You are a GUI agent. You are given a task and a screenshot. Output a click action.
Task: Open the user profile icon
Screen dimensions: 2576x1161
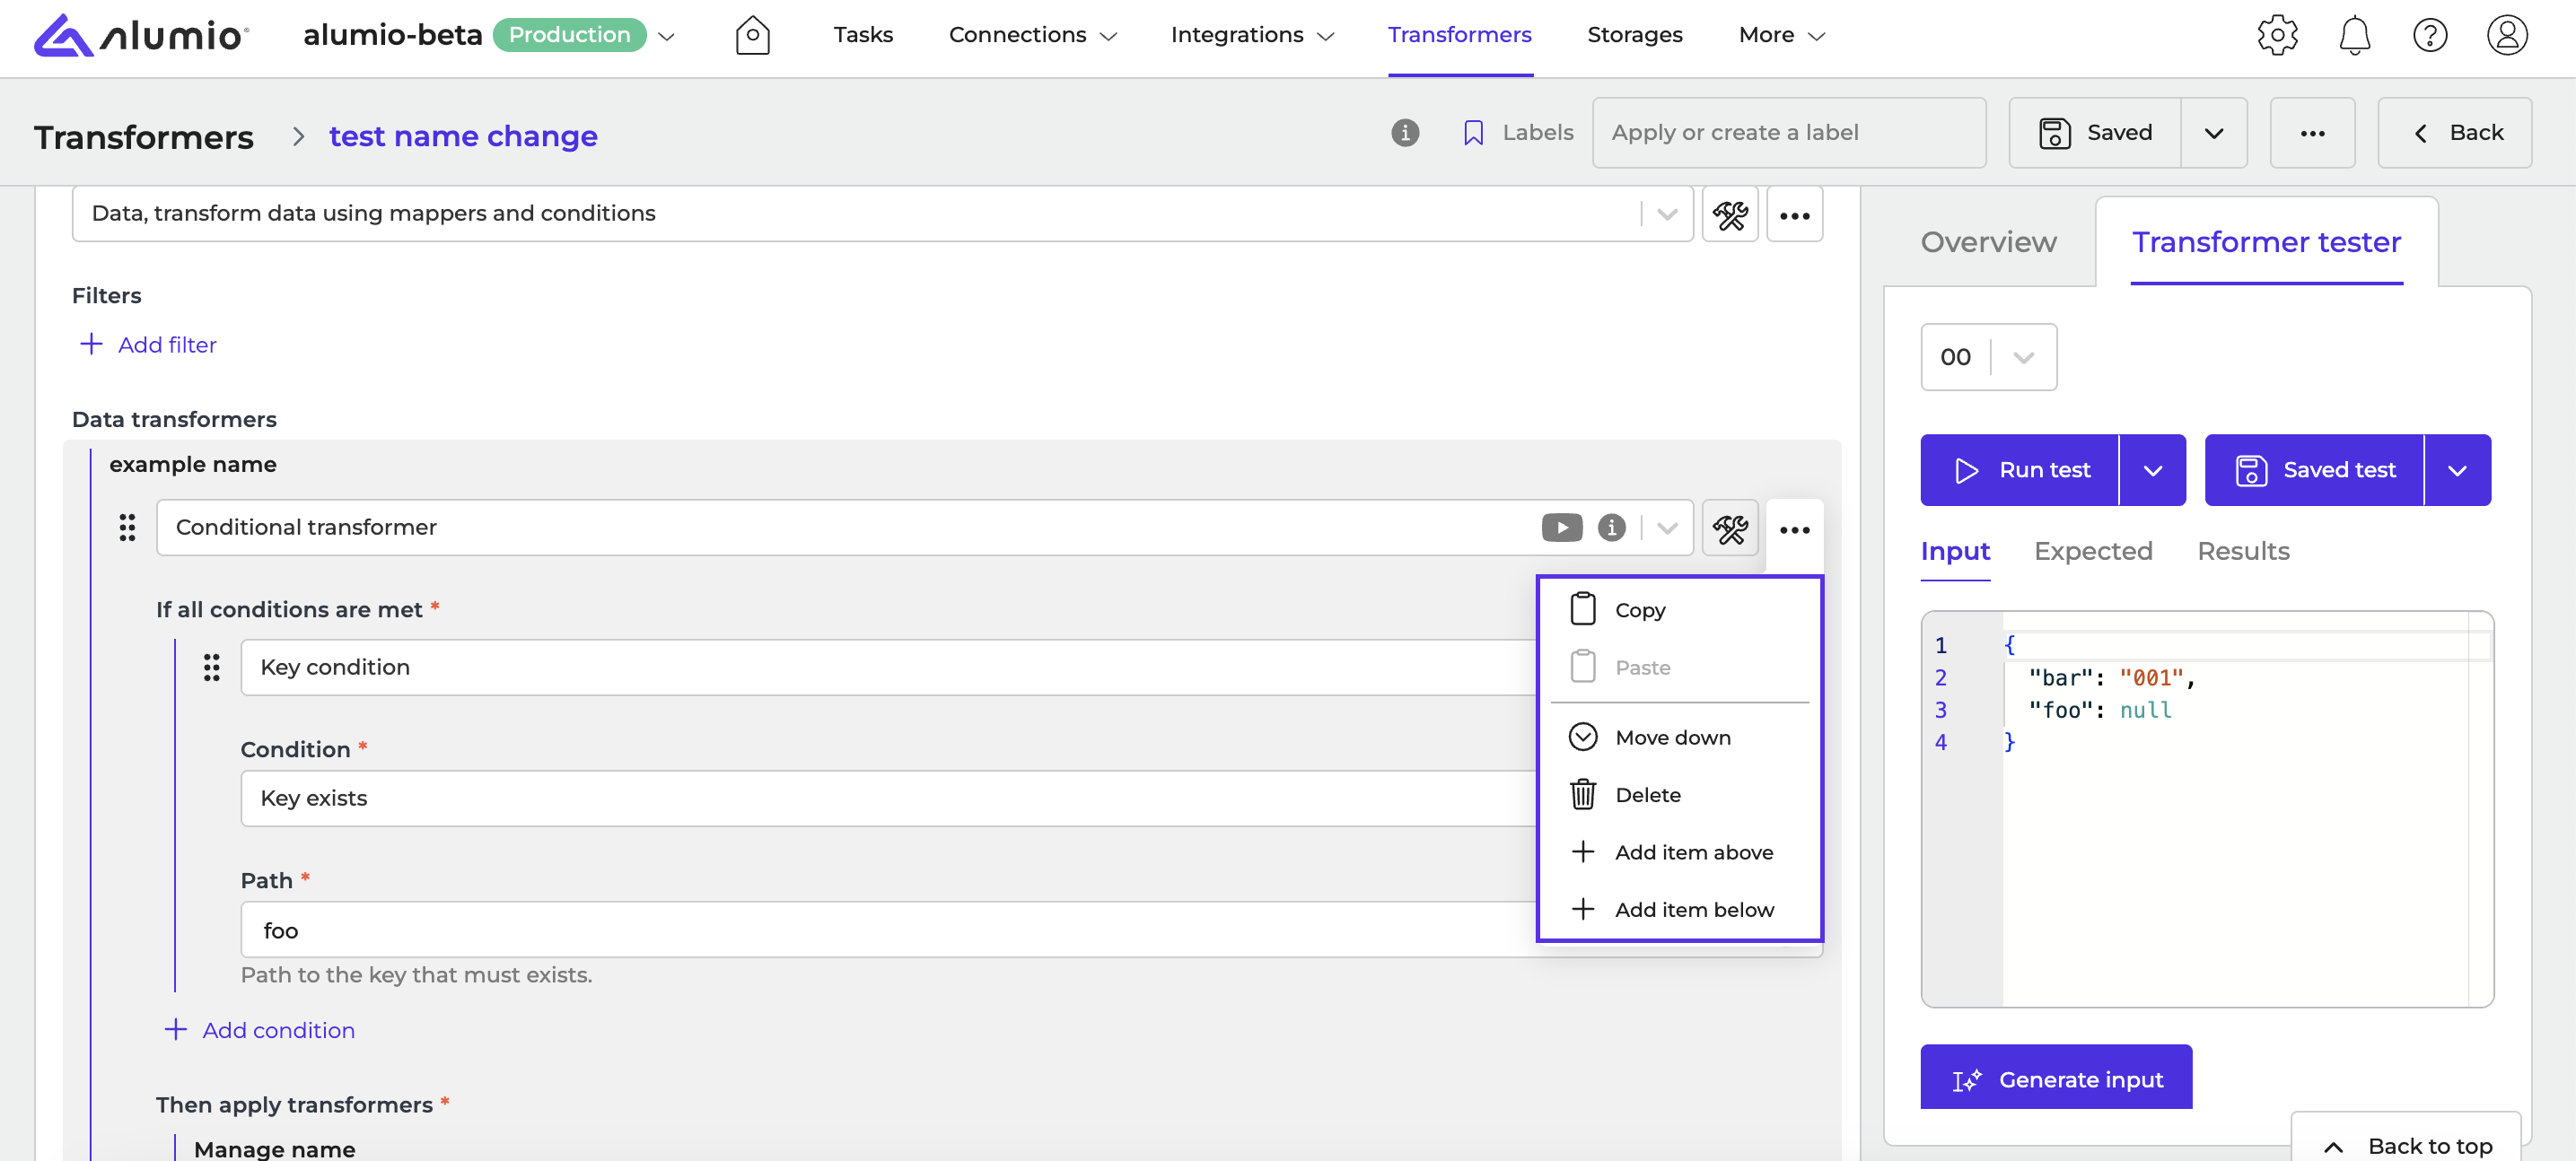coord(2507,35)
